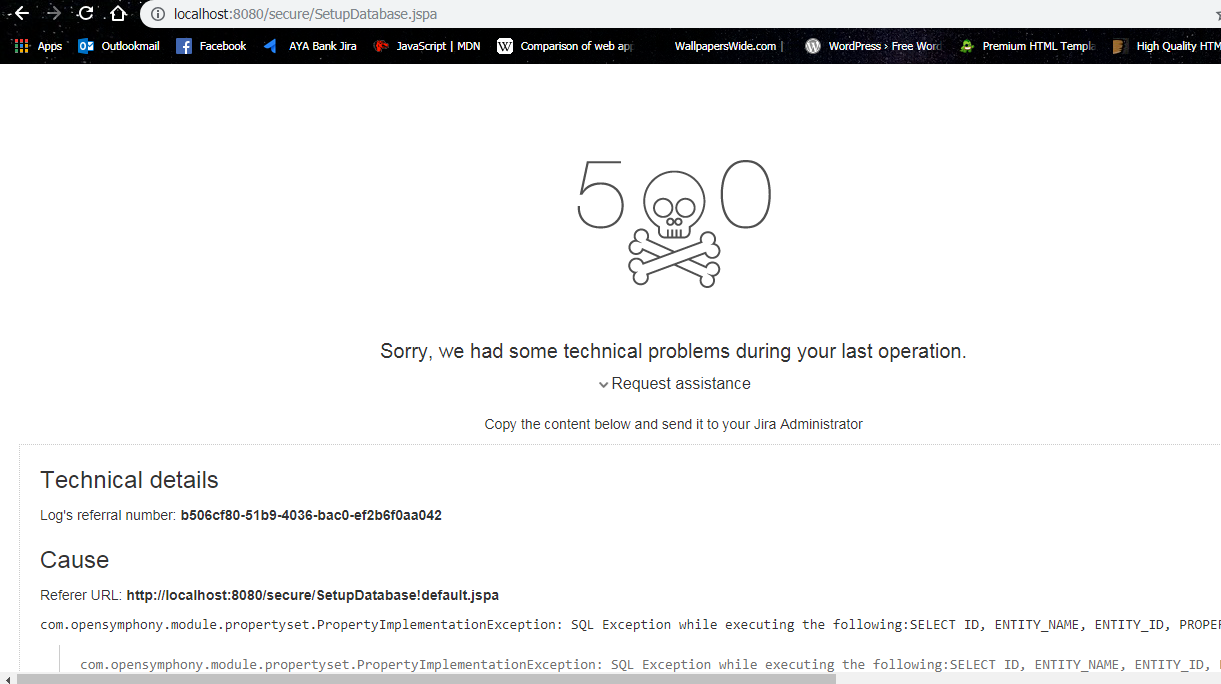Click the browser forward arrow

click(x=54, y=14)
